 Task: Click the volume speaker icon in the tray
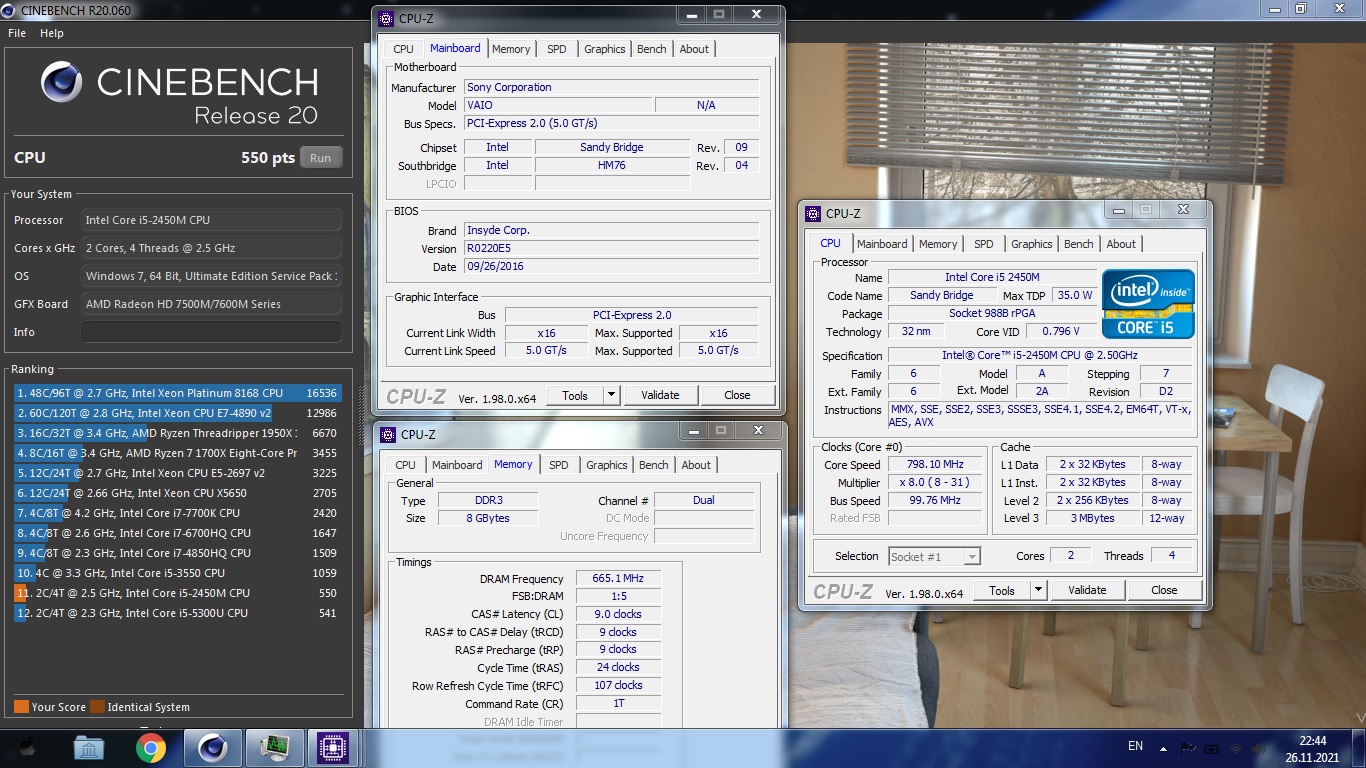coord(1259,748)
